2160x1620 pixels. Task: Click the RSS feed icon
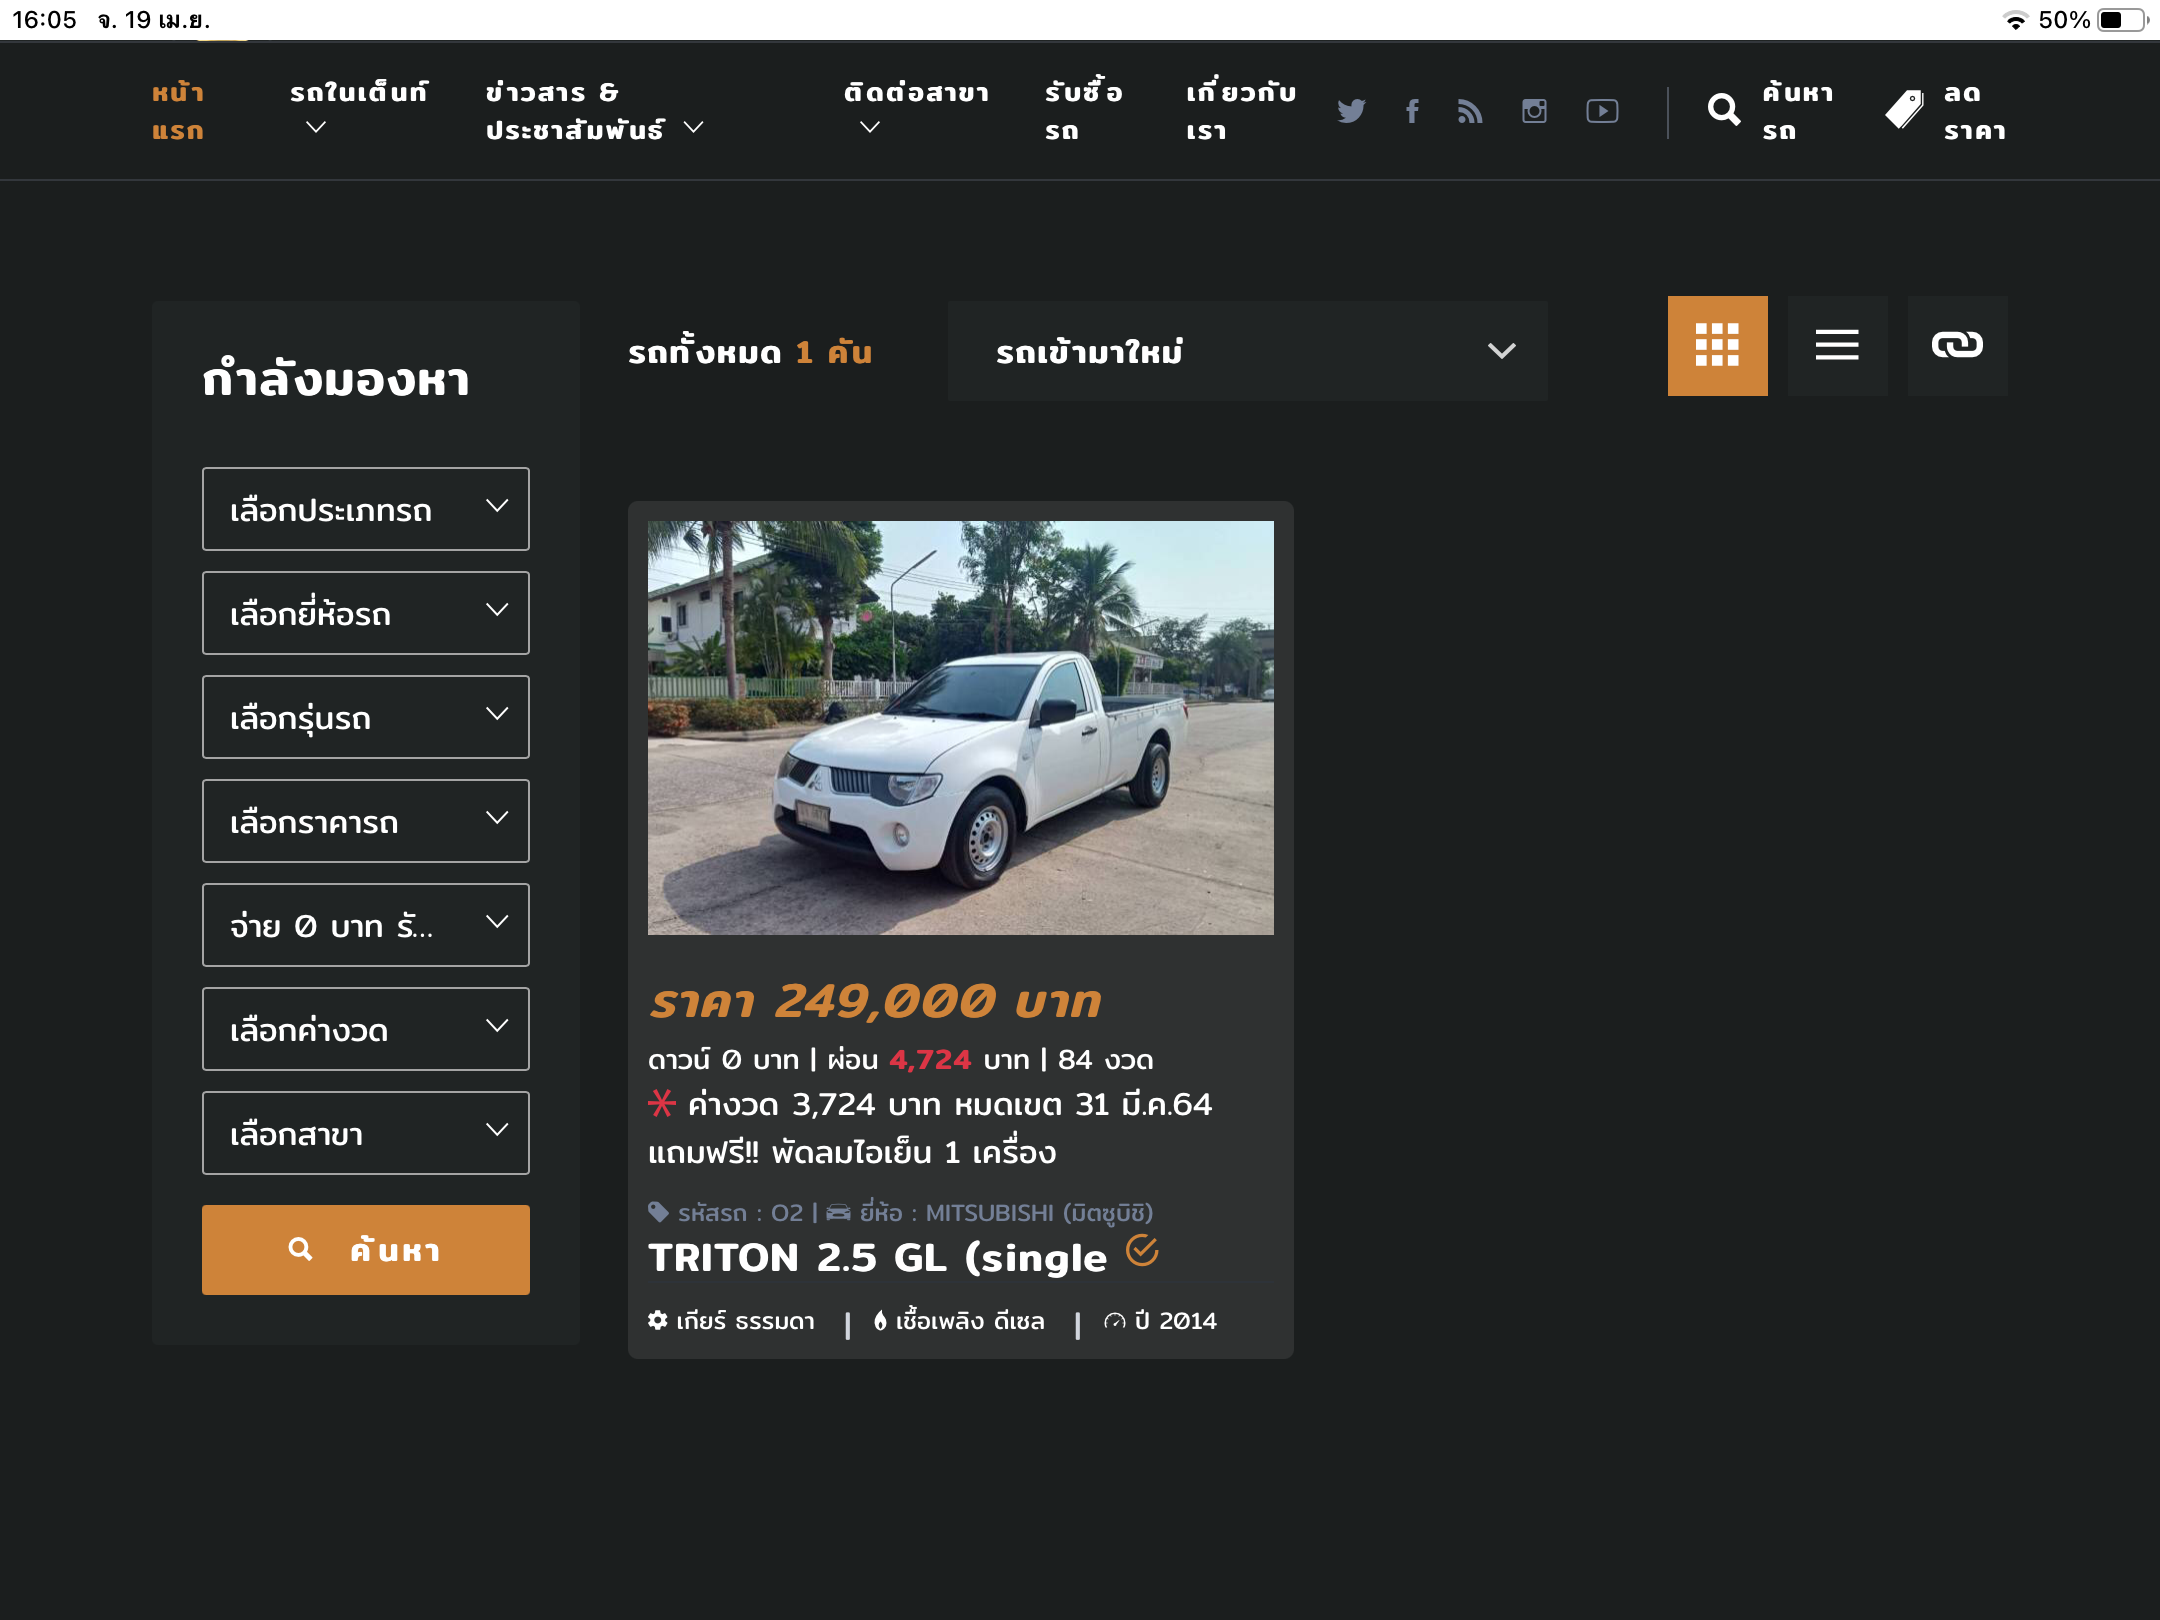1469,111
